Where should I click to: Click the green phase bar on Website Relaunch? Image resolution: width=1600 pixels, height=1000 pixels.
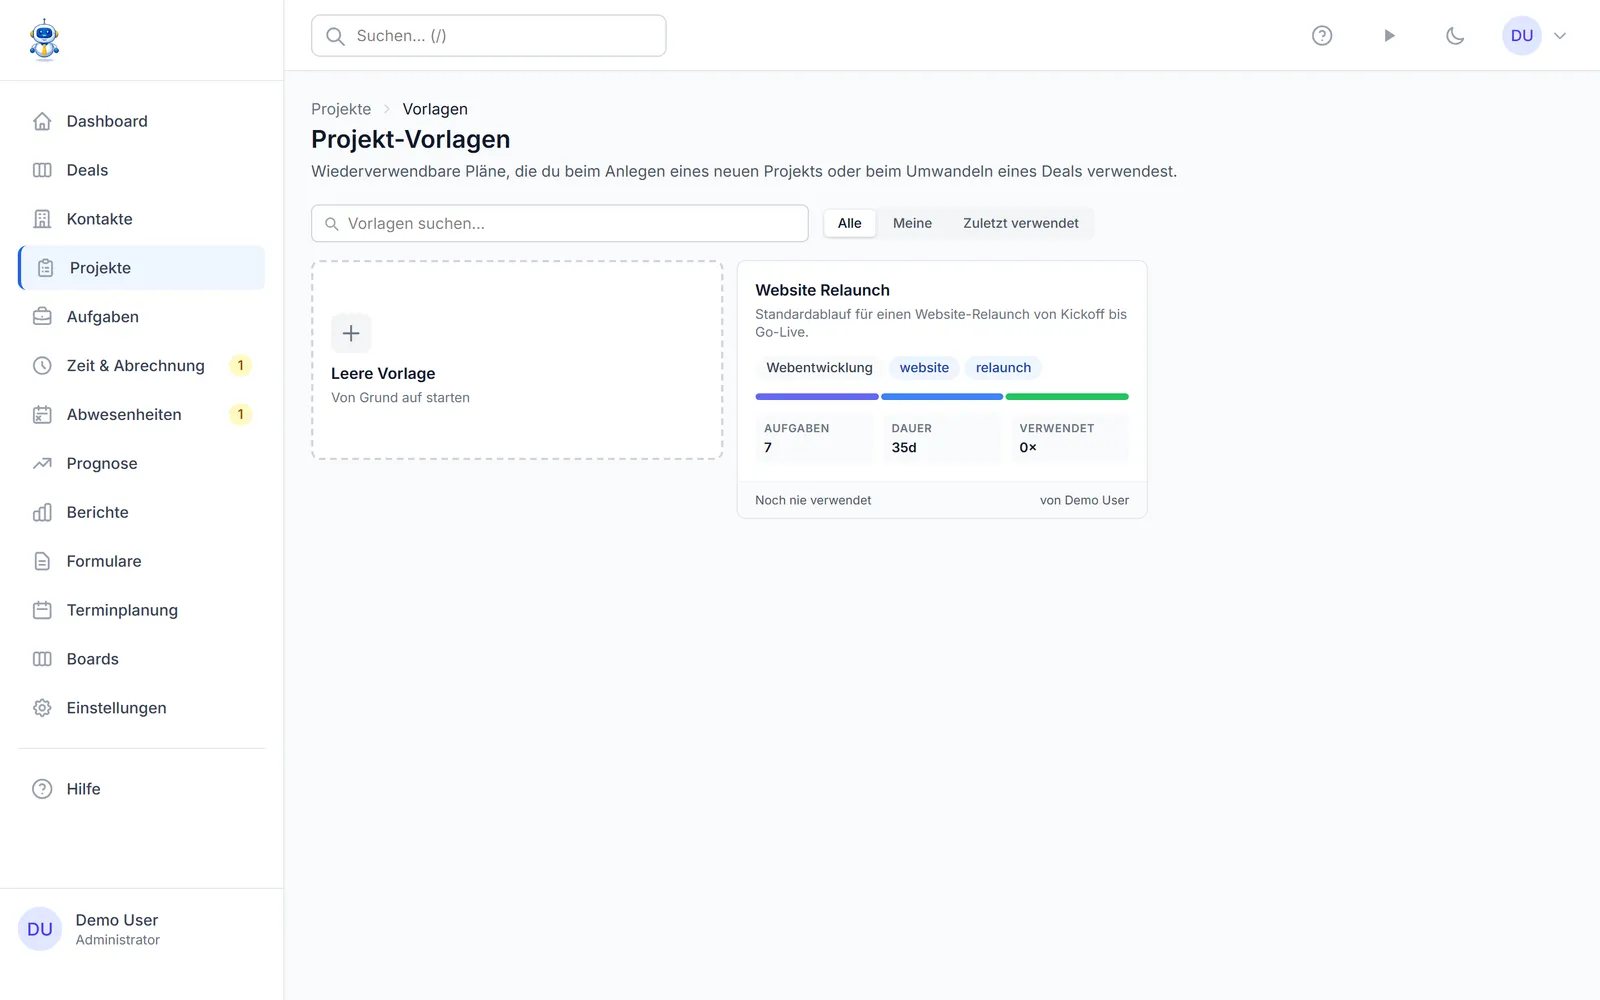1067,397
